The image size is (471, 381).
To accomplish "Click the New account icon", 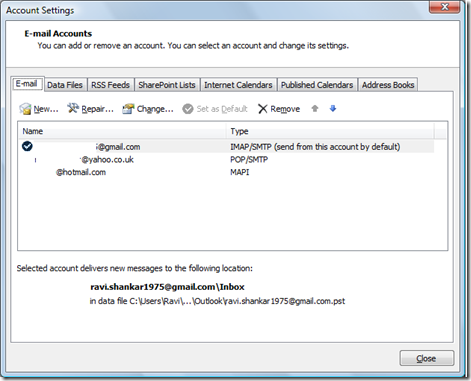I will [25, 109].
